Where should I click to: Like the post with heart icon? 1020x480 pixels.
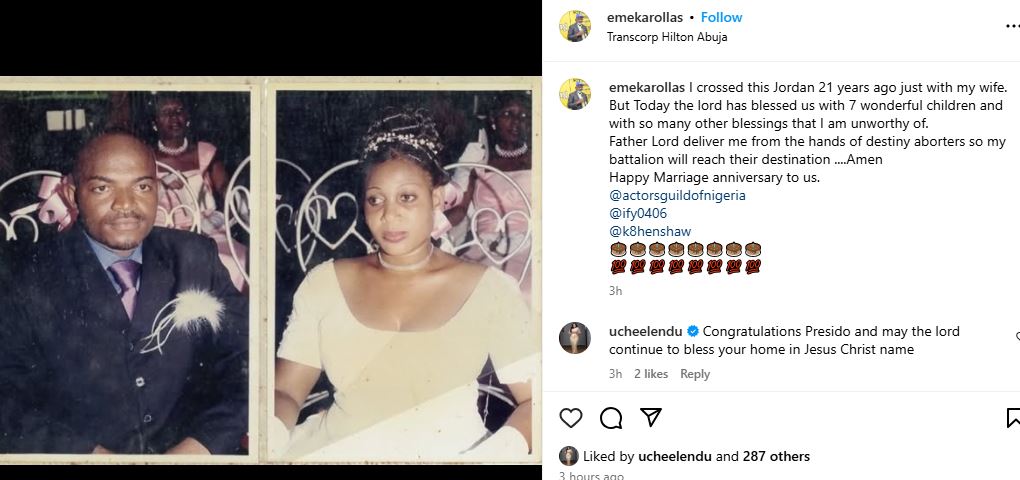click(571, 417)
